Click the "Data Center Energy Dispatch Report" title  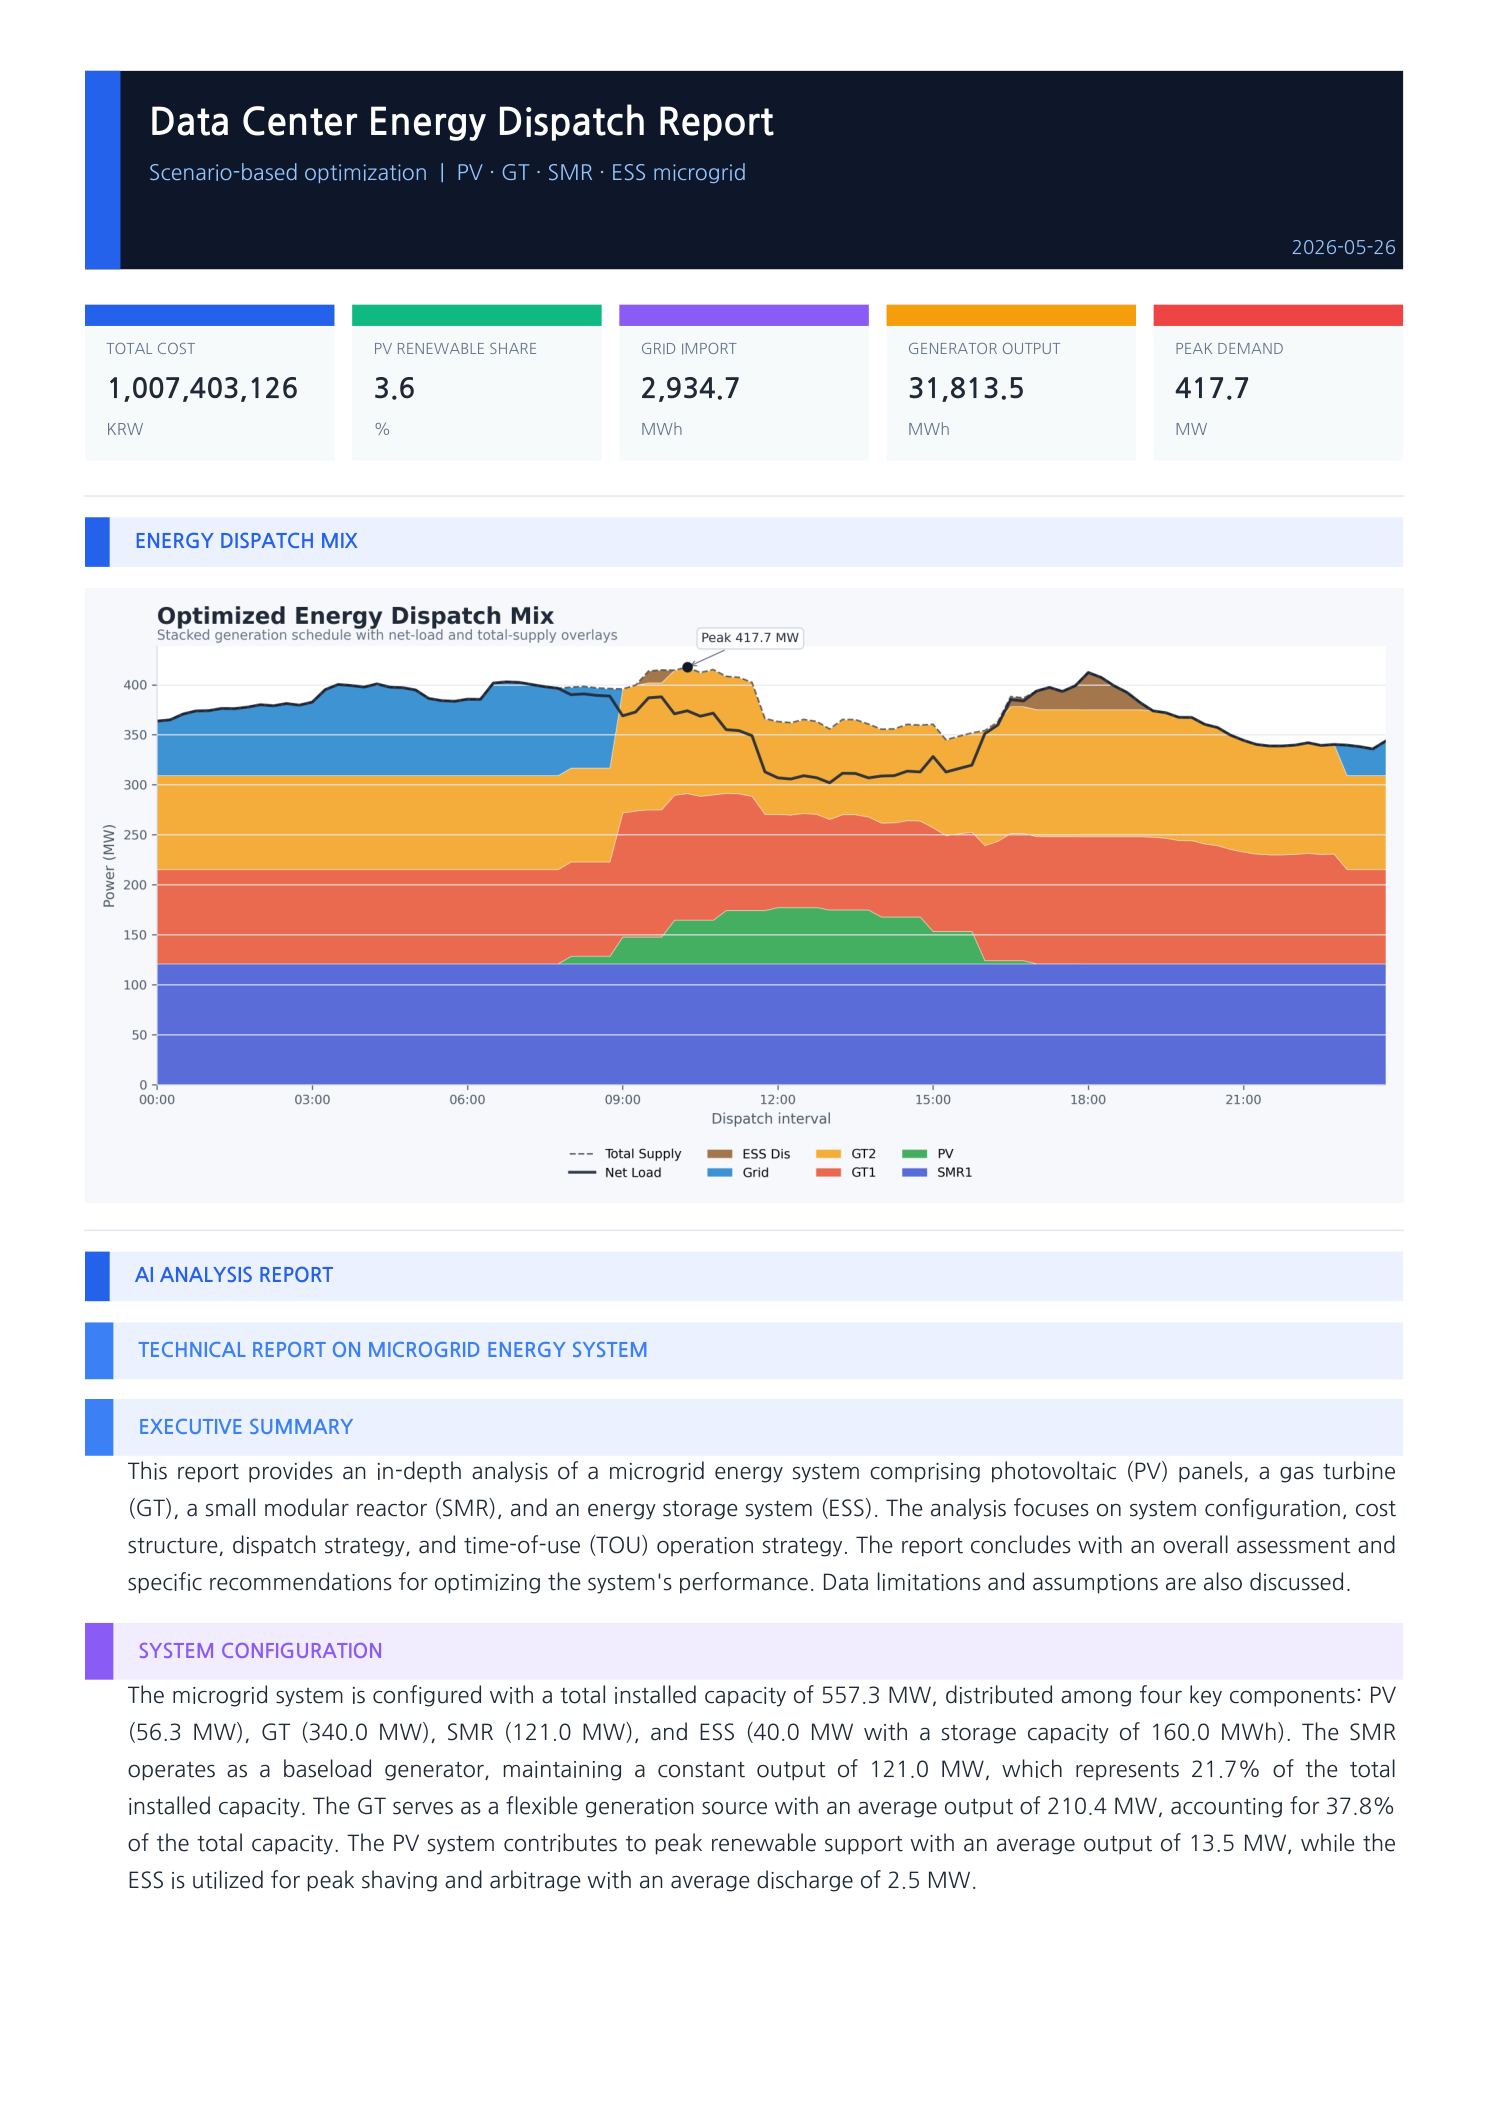pos(461,122)
